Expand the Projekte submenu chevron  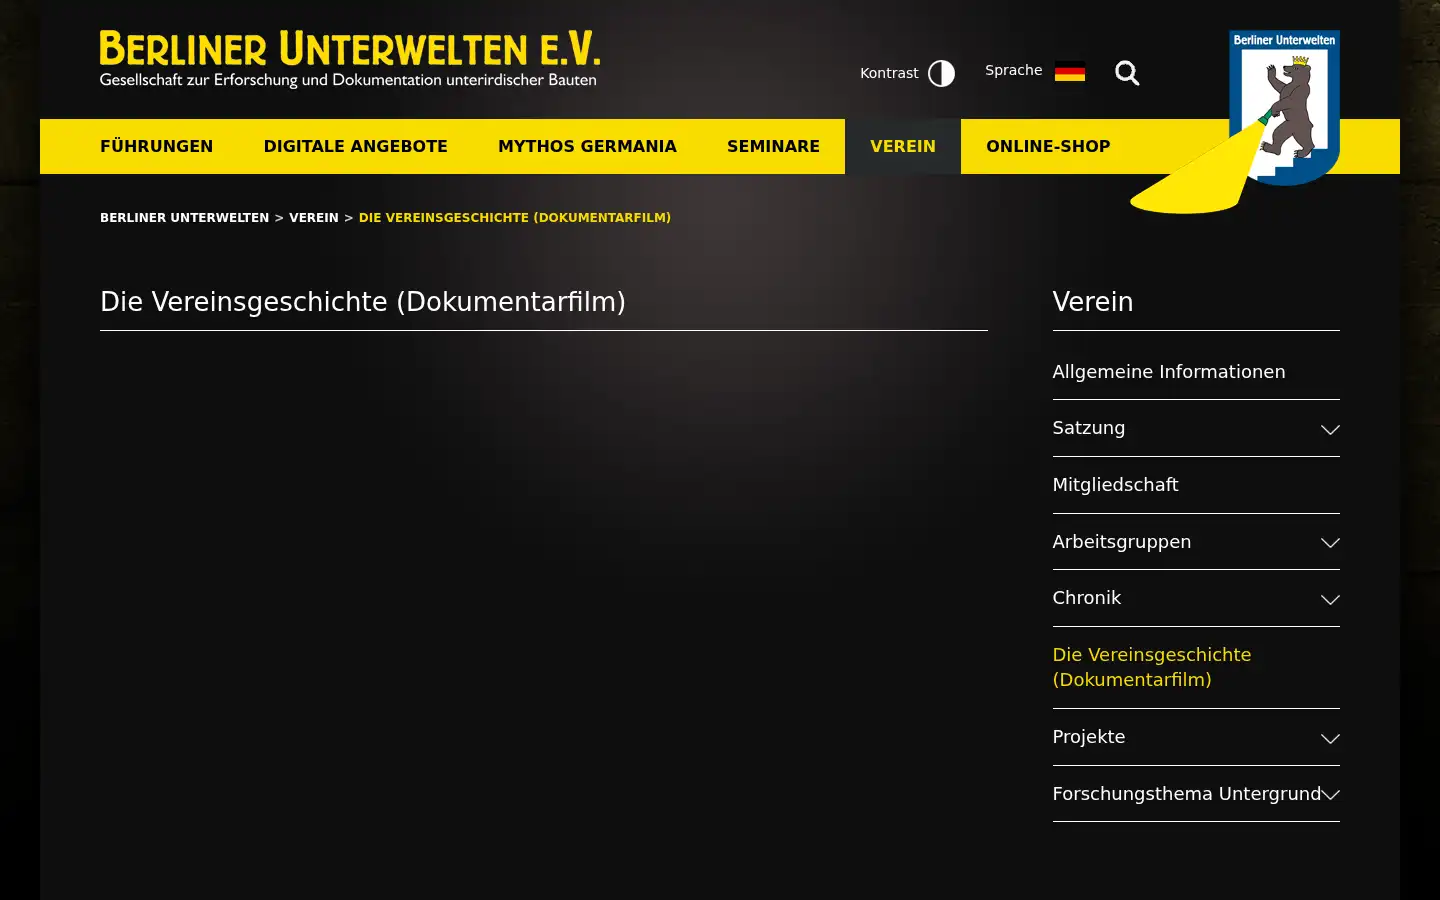(x=1330, y=738)
